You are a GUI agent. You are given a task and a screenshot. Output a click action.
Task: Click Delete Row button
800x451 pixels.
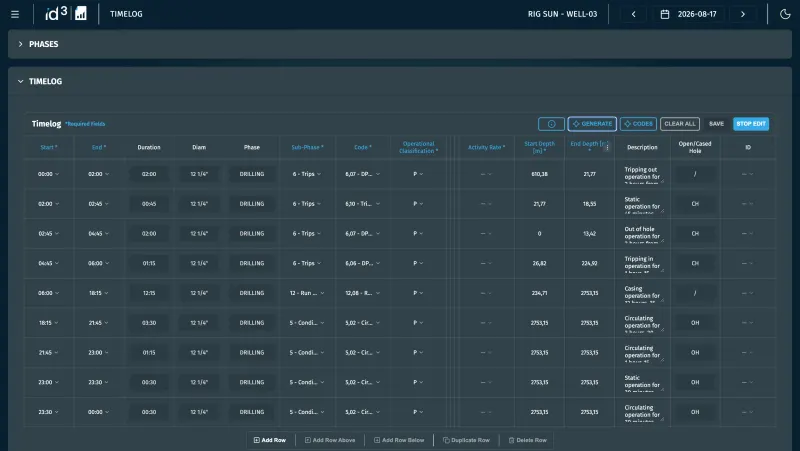coord(527,440)
